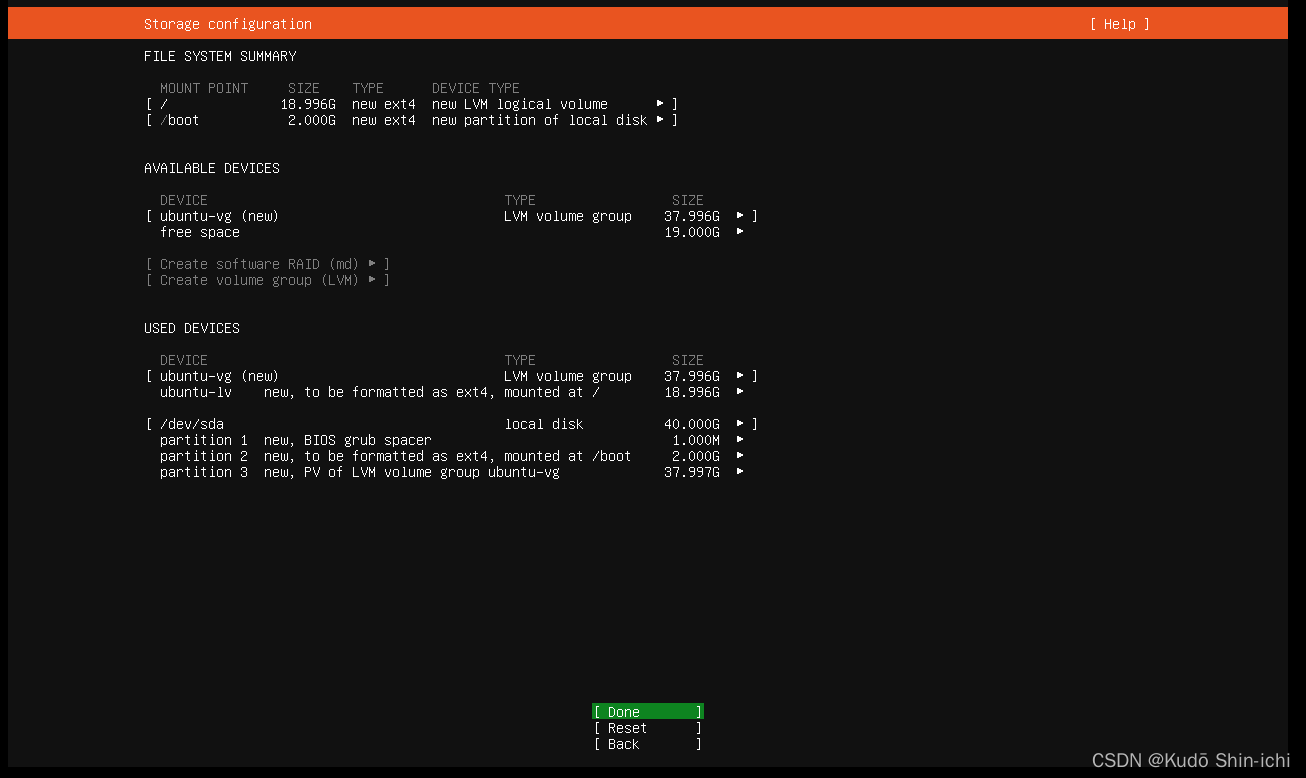Open arrow for partition 2 2.000G
Viewport: 1306px width, 778px height.
tap(740, 456)
